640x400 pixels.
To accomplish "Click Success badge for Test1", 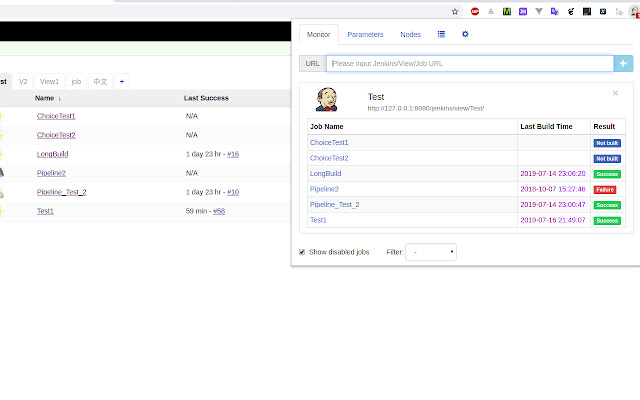I will pyautogui.click(x=607, y=221).
